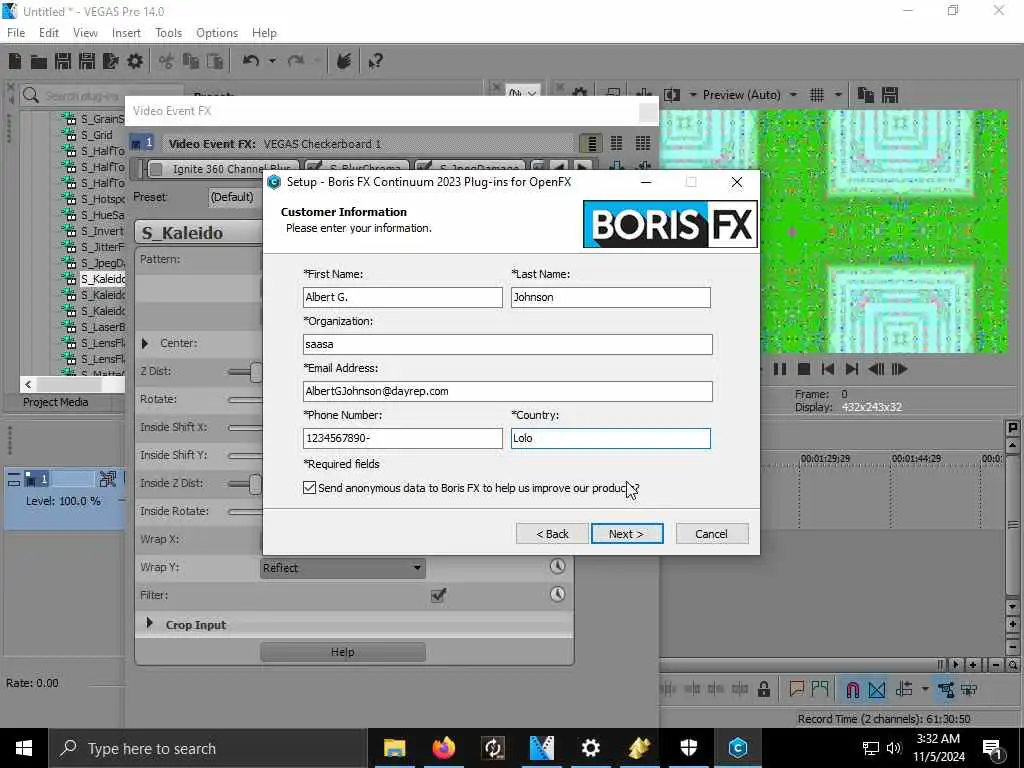This screenshot has width=1024, height=768.
Task: Click the Insert Region icon
Action: click(x=820, y=690)
